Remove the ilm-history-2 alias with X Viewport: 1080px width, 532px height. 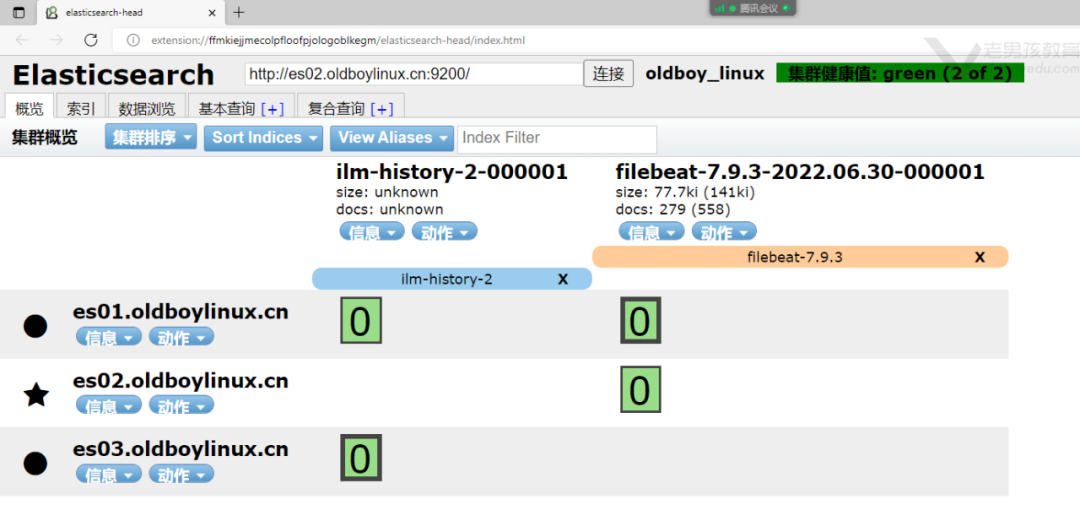563,279
